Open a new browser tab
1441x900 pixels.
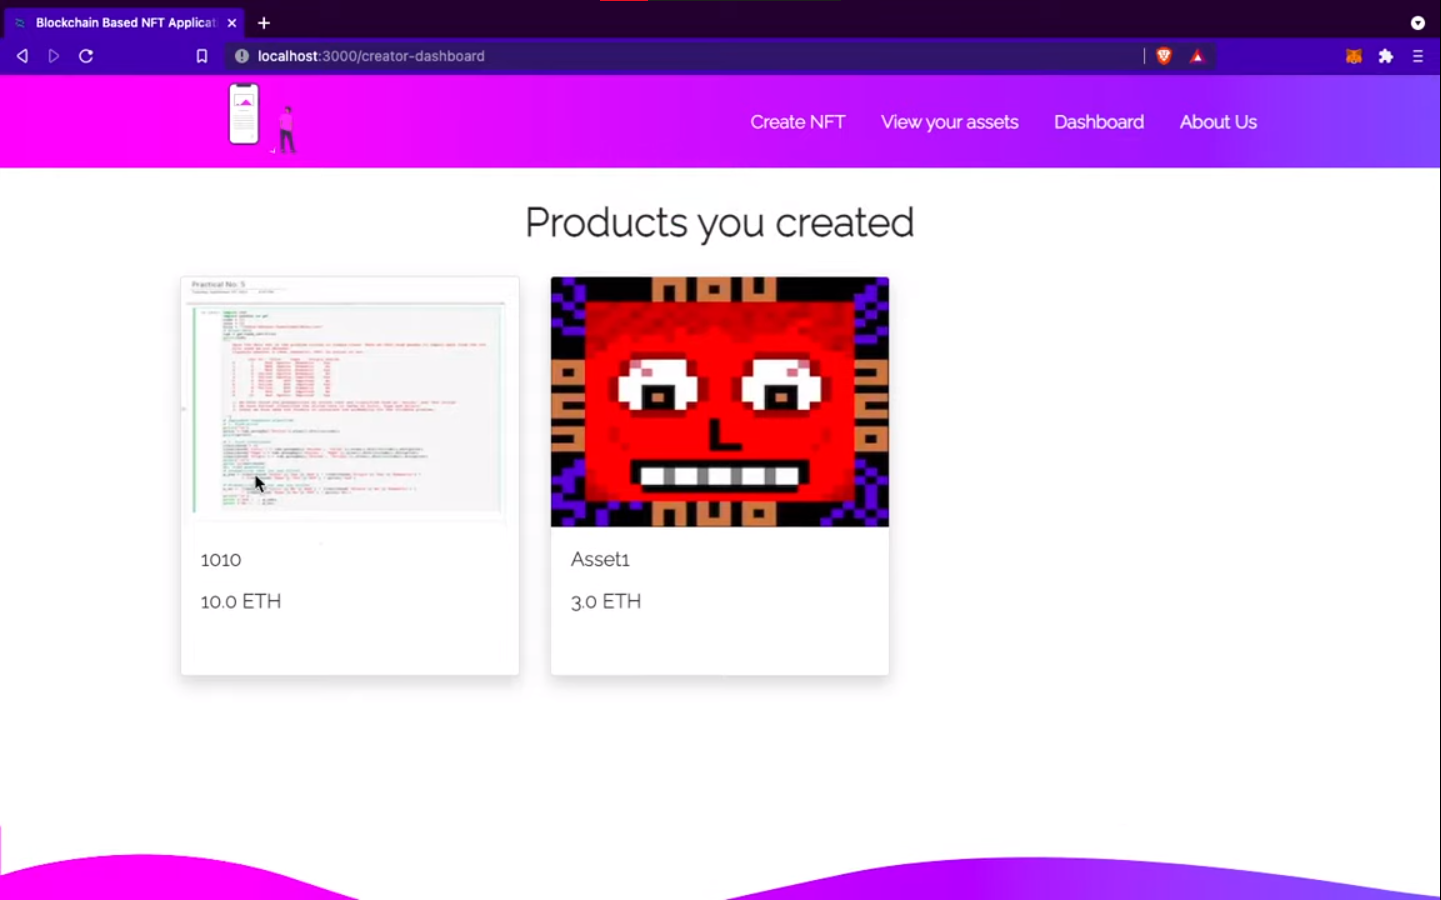(264, 22)
